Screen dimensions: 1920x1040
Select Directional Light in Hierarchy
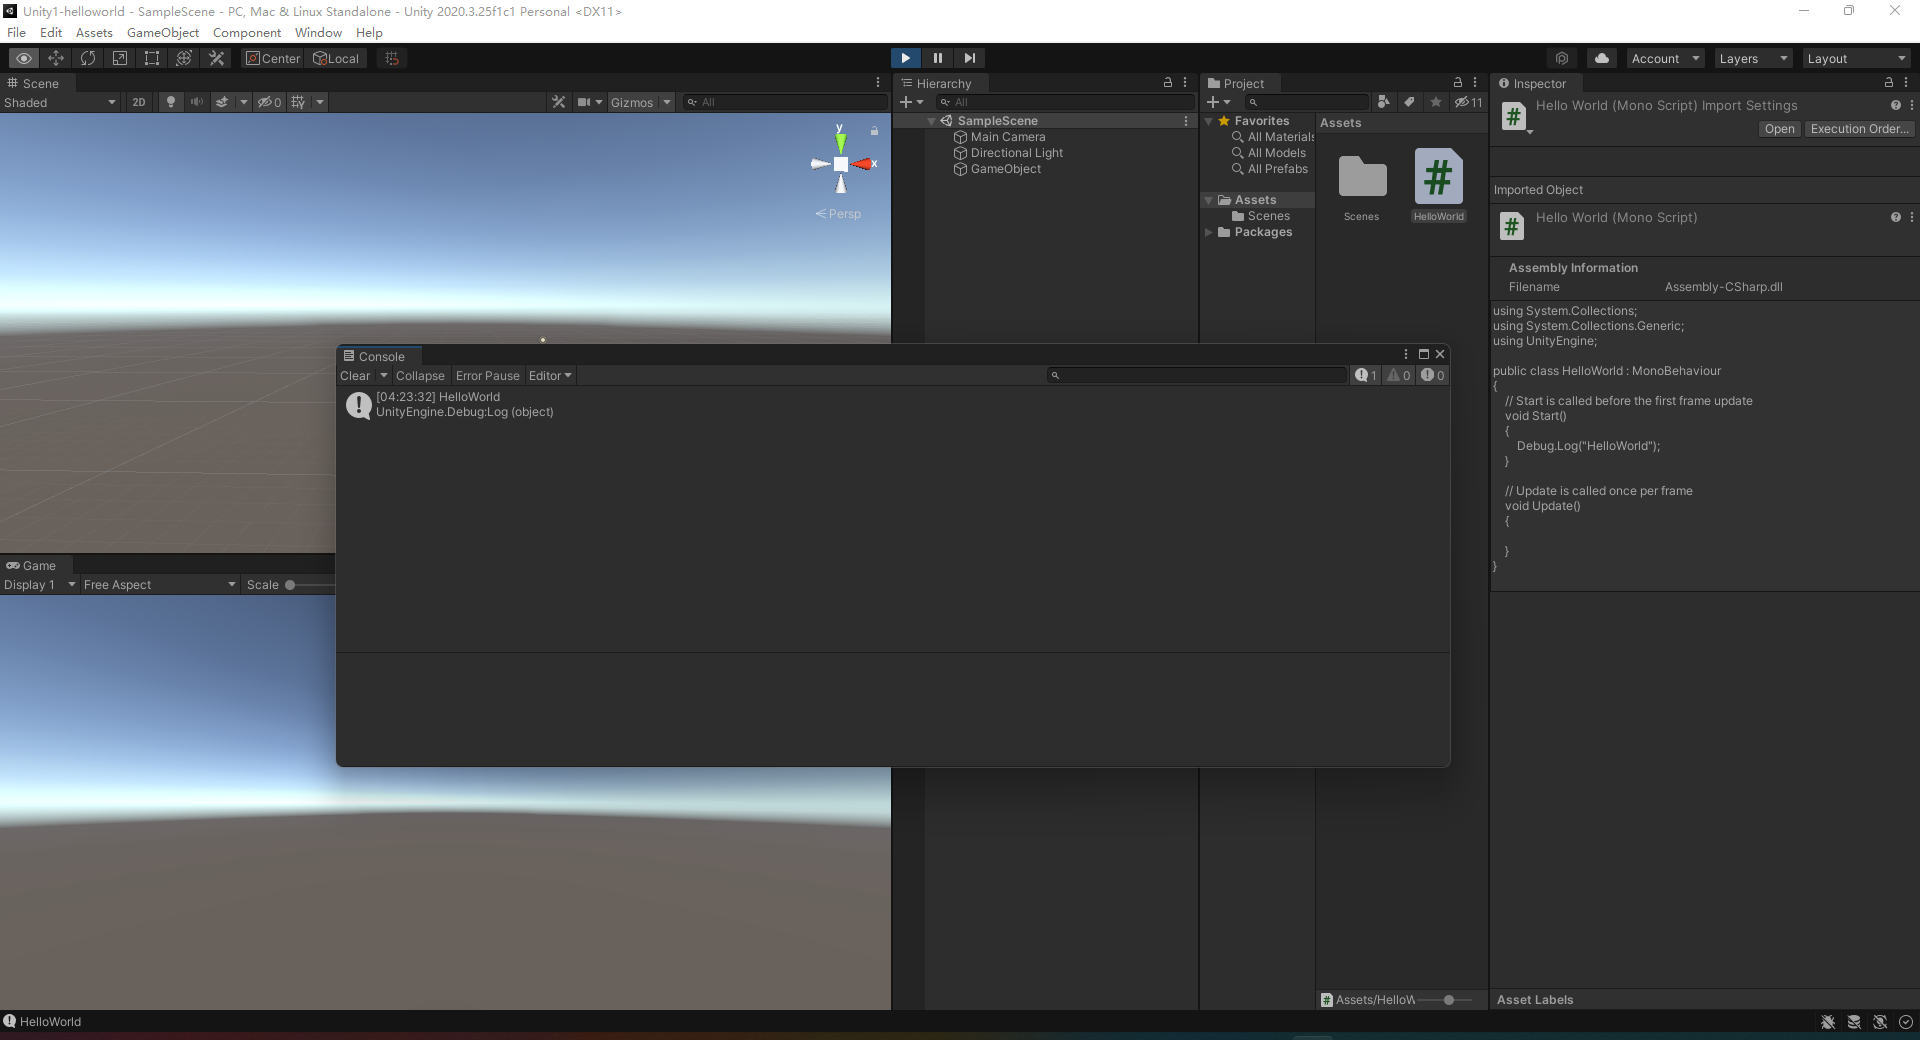(1017, 153)
